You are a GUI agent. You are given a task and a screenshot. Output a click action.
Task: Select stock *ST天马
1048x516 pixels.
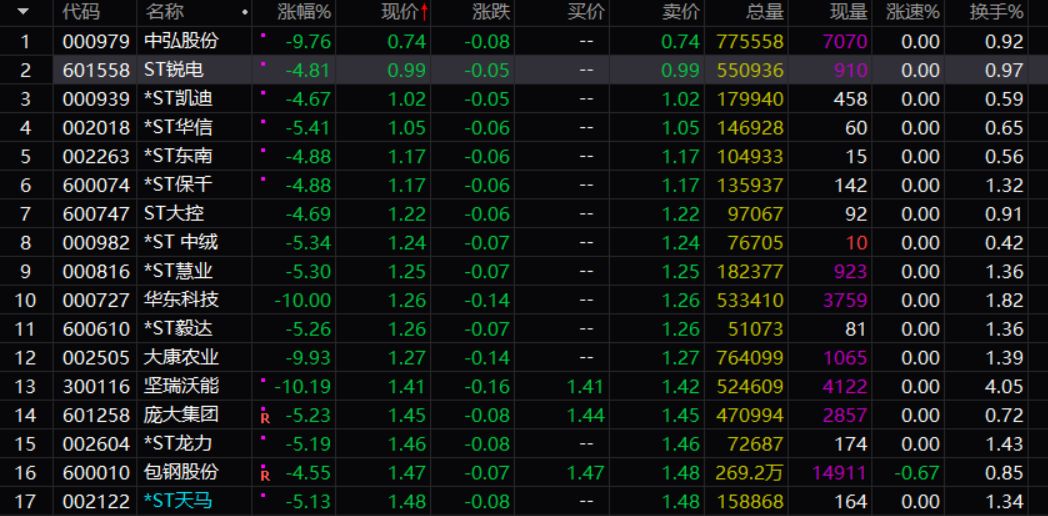(x=178, y=501)
